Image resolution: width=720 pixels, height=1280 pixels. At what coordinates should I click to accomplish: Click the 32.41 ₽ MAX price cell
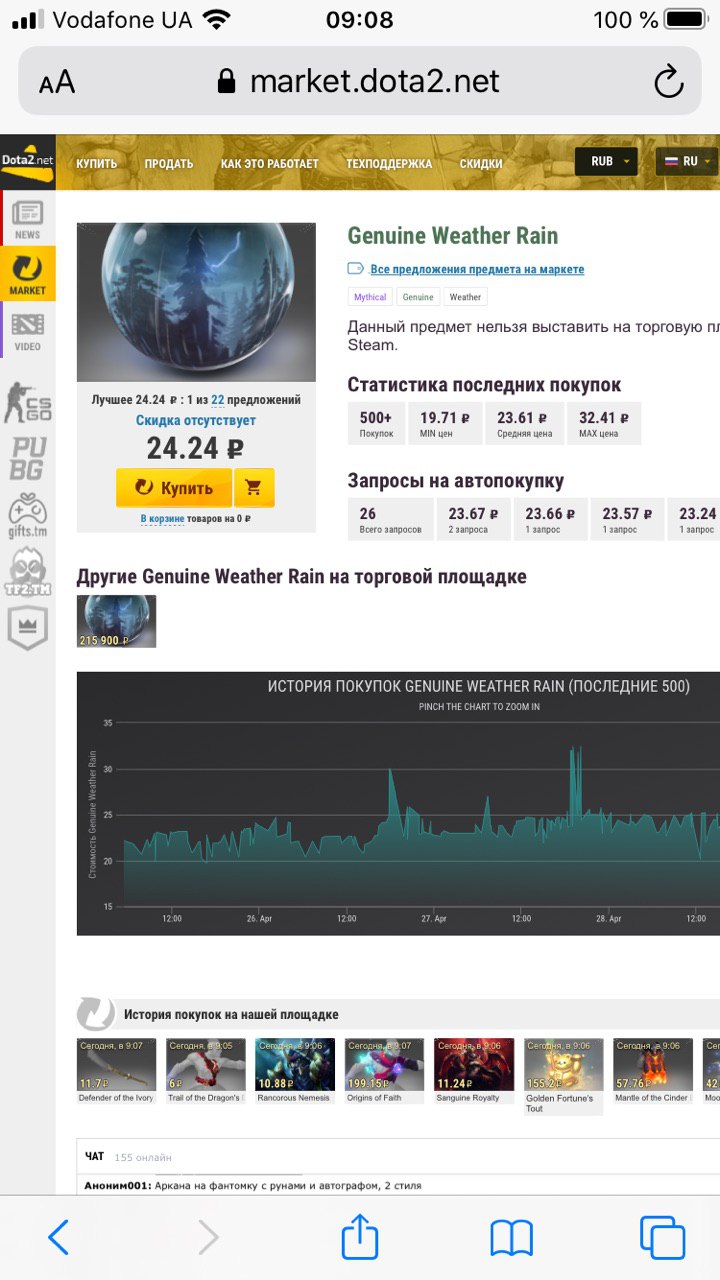pos(604,423)
